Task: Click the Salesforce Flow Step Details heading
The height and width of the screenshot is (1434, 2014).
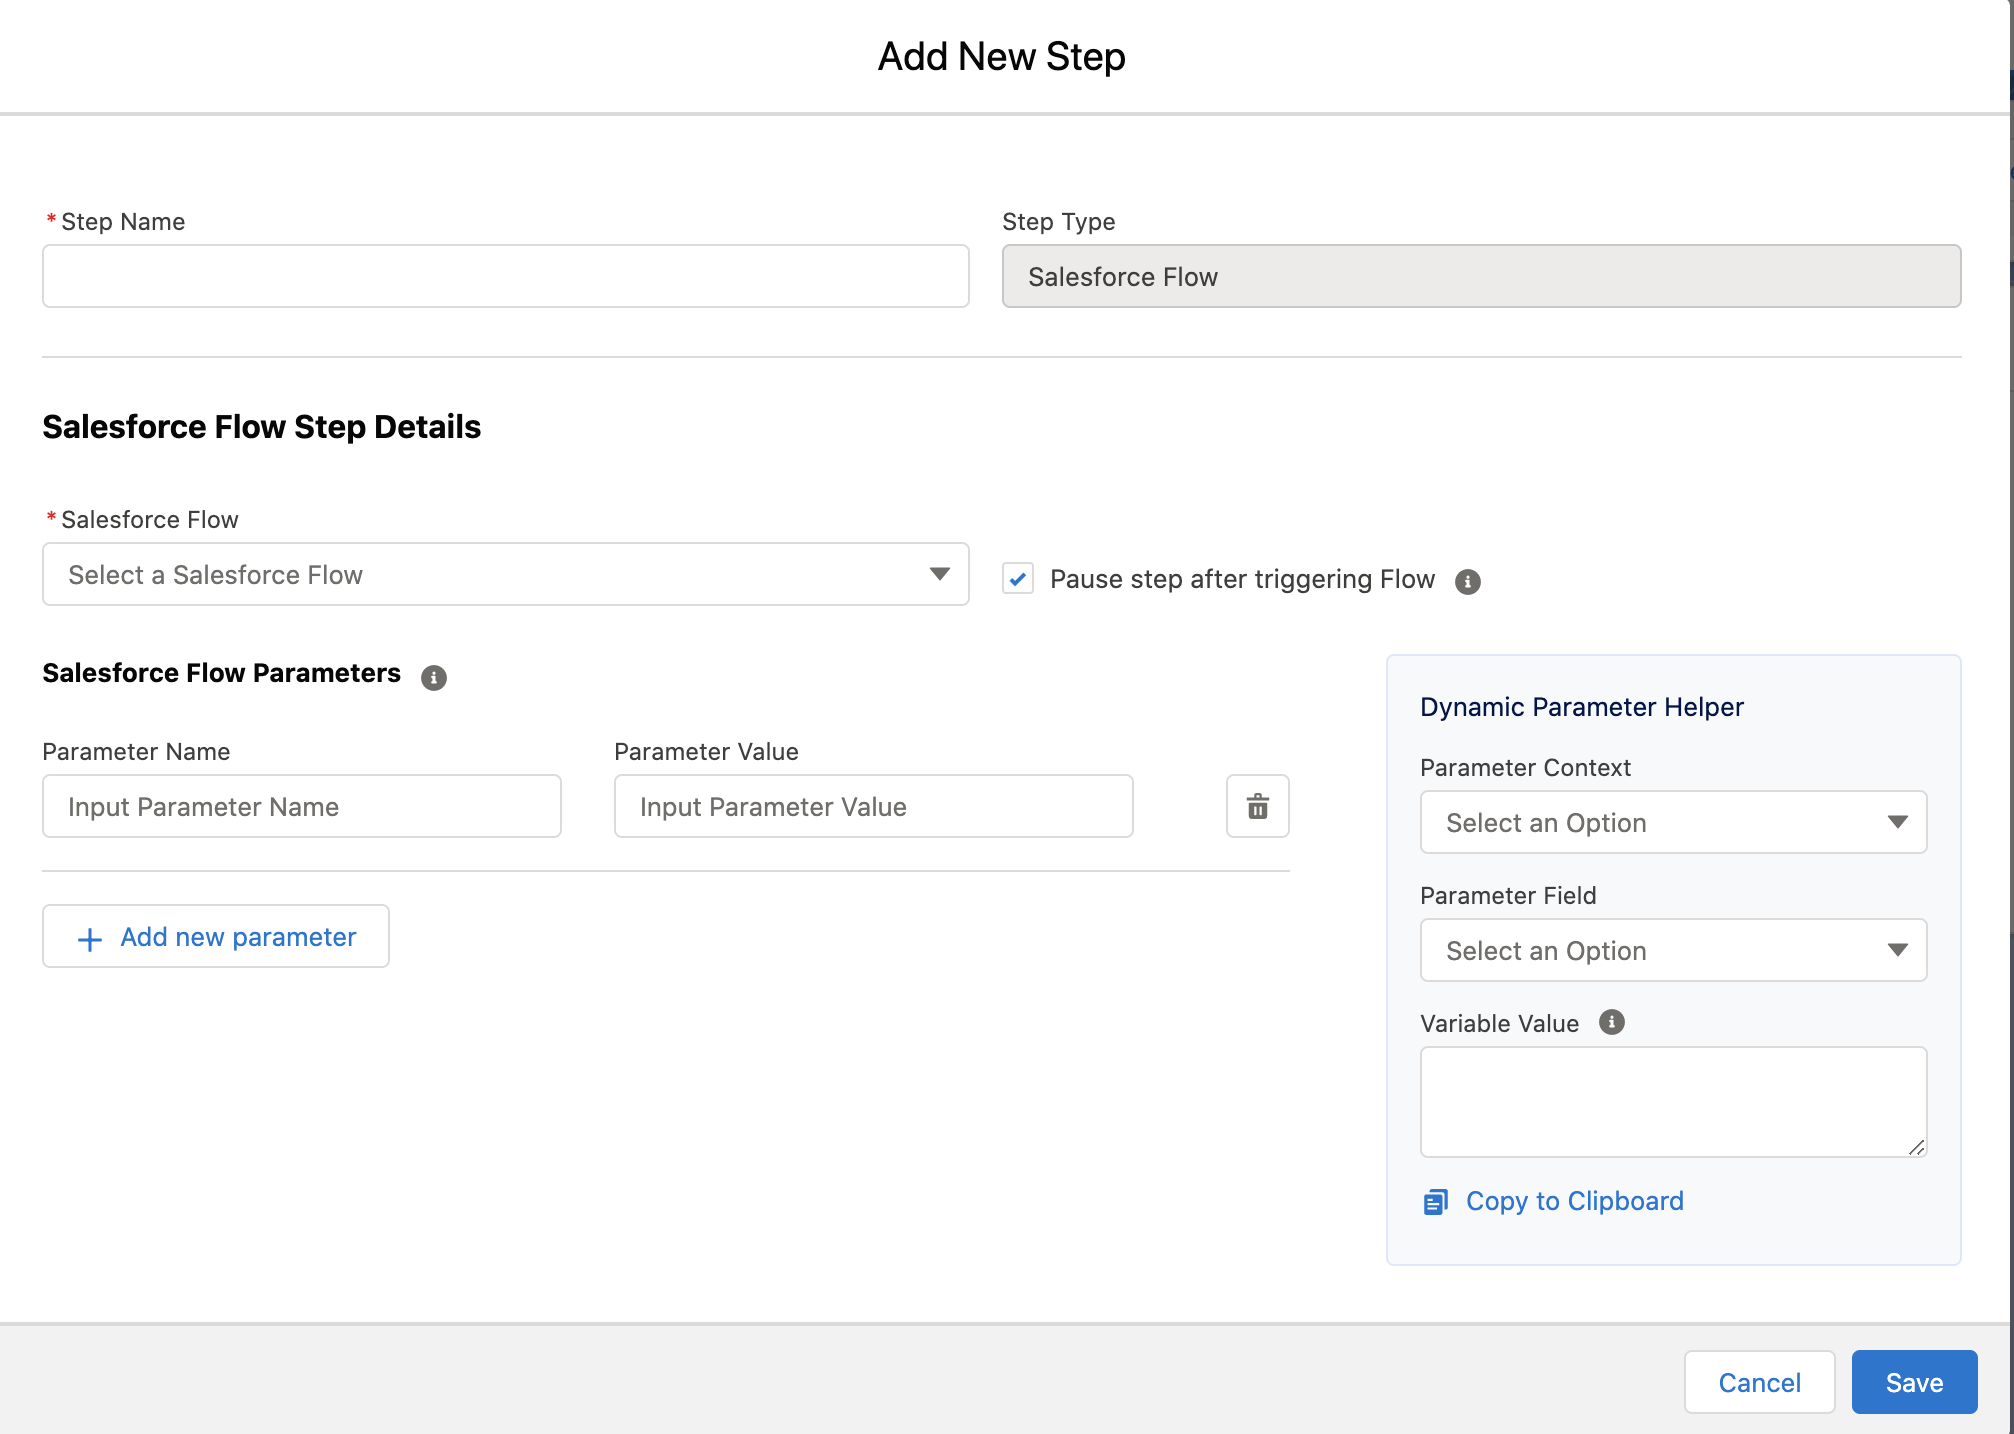Action: [x=261, y=427]
